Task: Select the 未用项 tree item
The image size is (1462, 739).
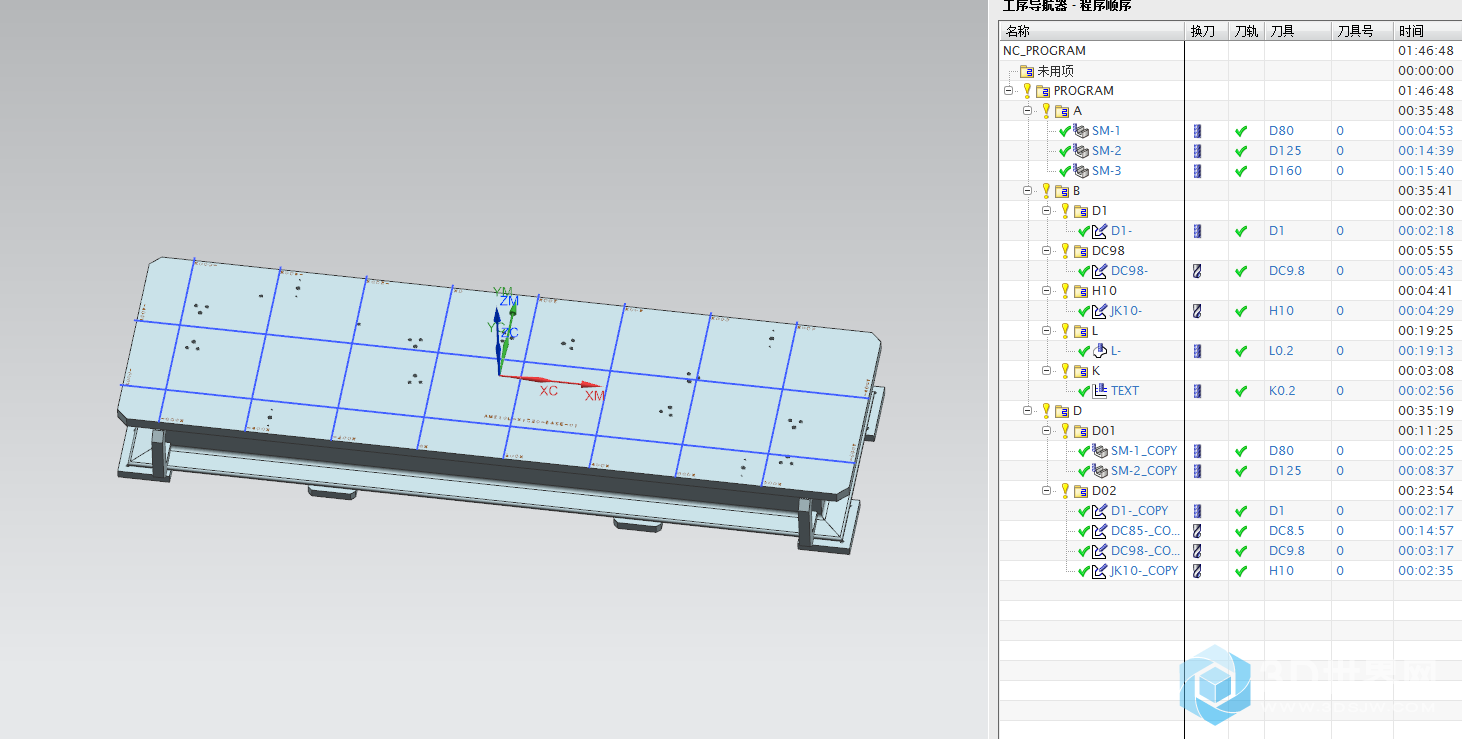Action: [1055, 71]
